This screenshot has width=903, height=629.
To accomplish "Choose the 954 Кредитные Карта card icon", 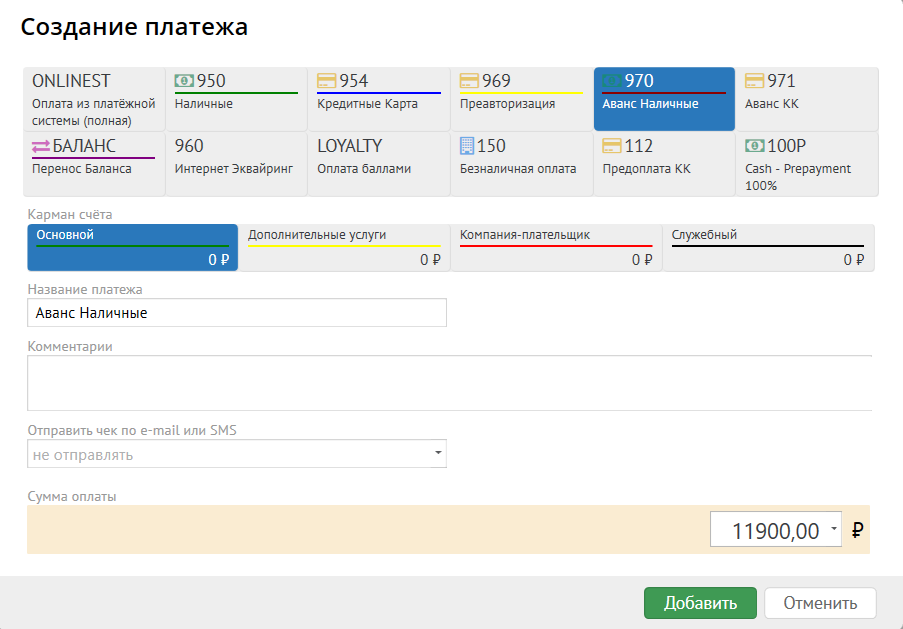I will pyautogui.click(x=327, y=81).
